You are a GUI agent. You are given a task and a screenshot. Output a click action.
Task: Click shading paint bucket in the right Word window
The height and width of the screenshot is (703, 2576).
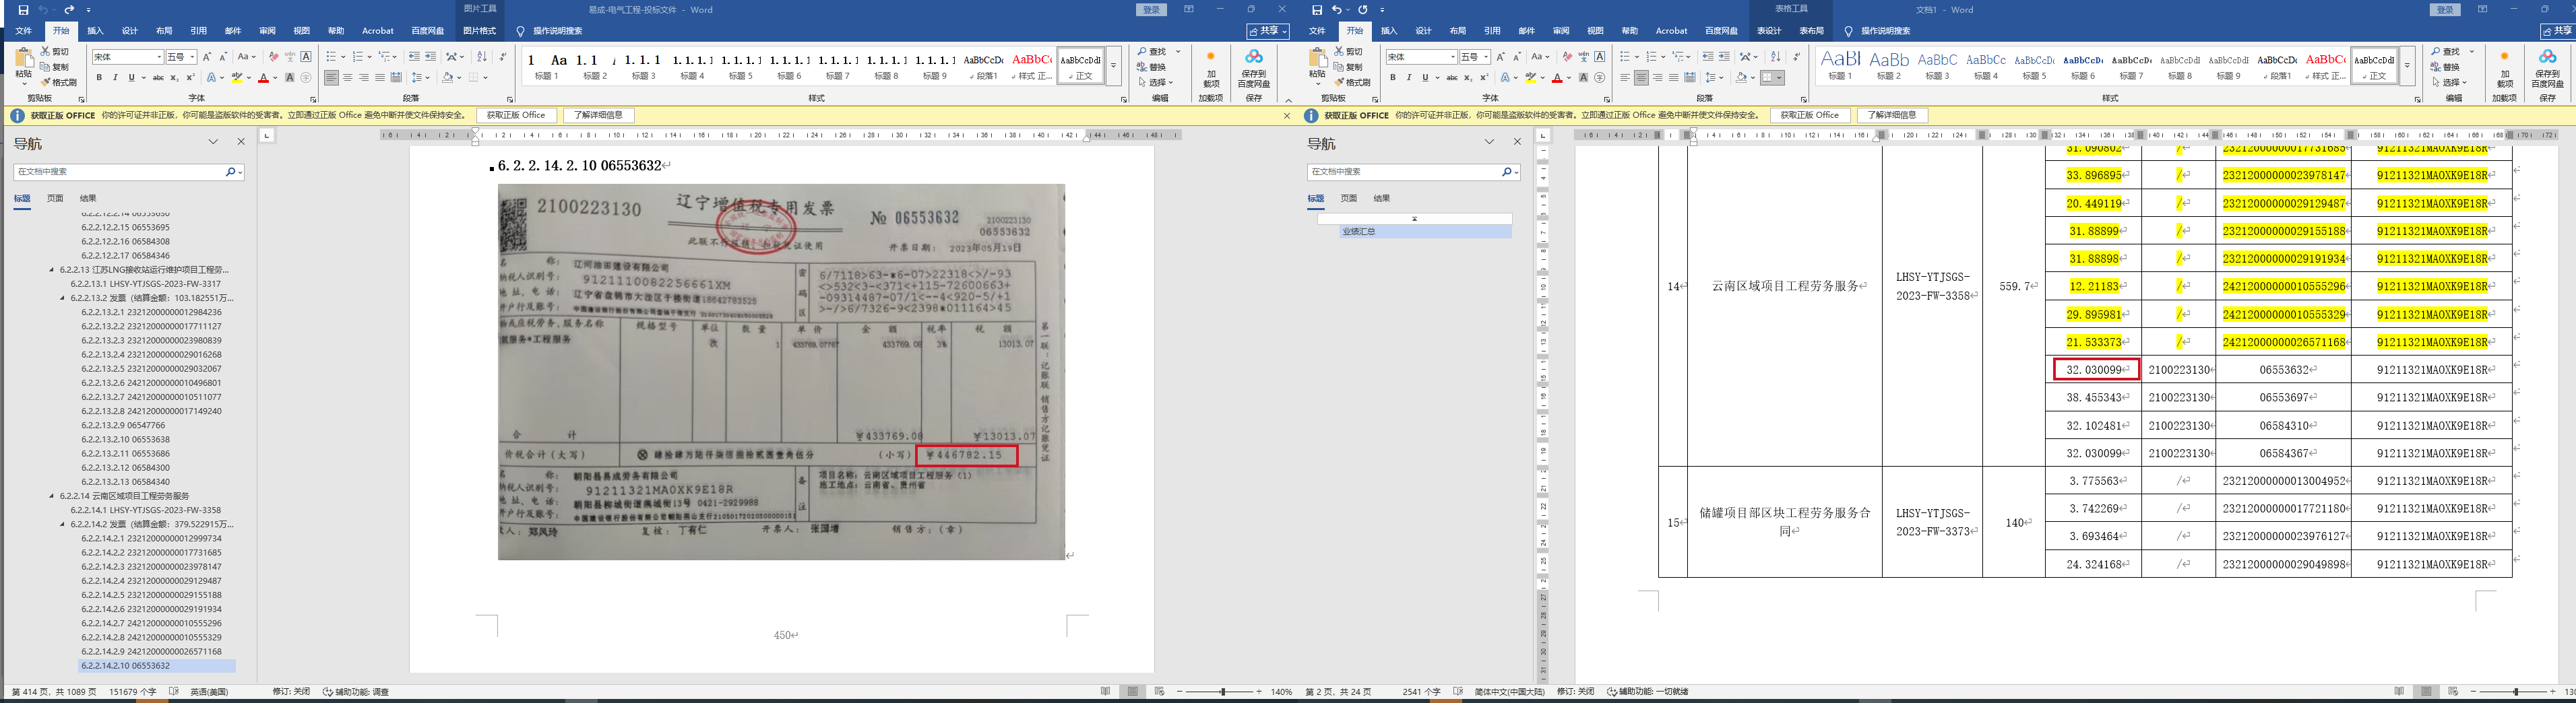[1742, 78]
